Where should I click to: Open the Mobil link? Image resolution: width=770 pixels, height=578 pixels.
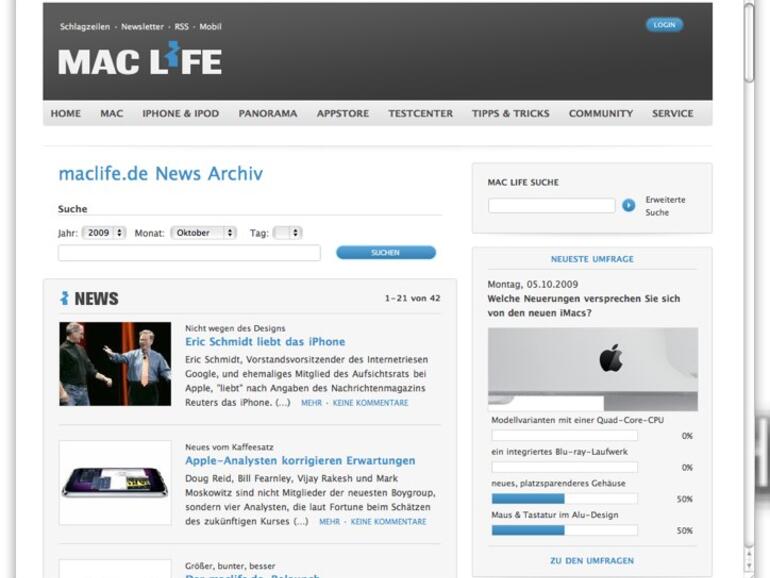tap(210, 27)
